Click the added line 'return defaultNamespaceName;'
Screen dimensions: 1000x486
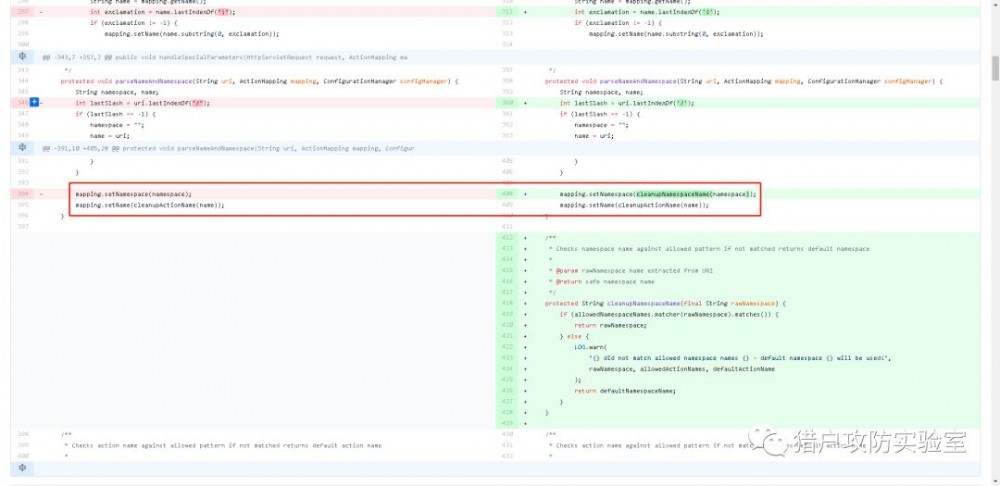click(625, 391)
